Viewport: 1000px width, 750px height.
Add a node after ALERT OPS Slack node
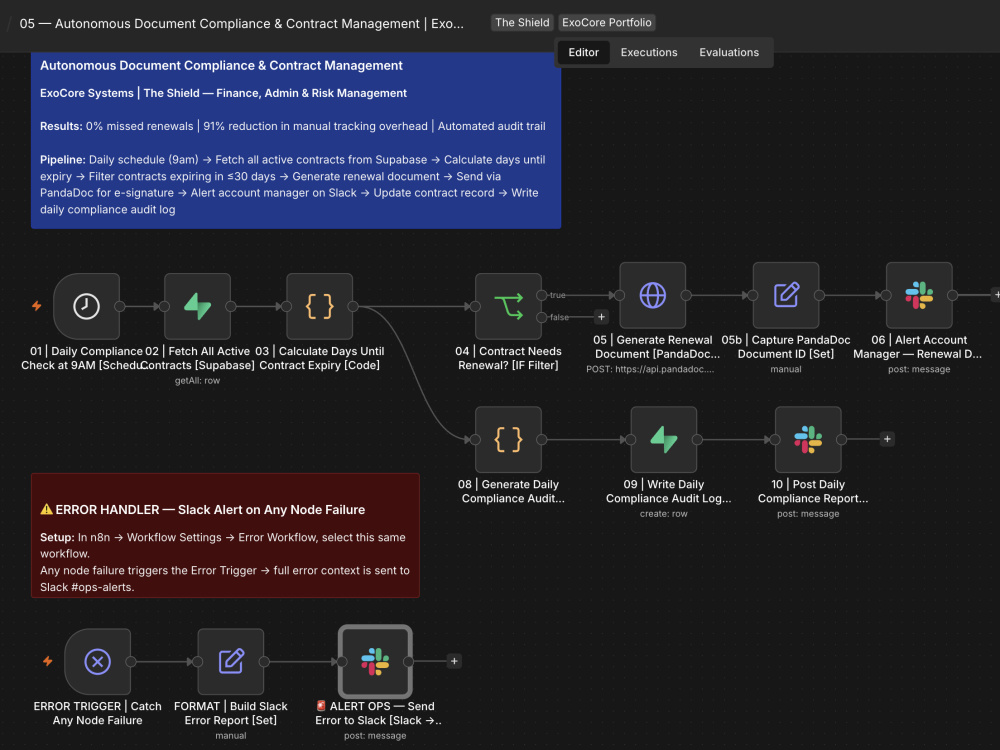454,661
